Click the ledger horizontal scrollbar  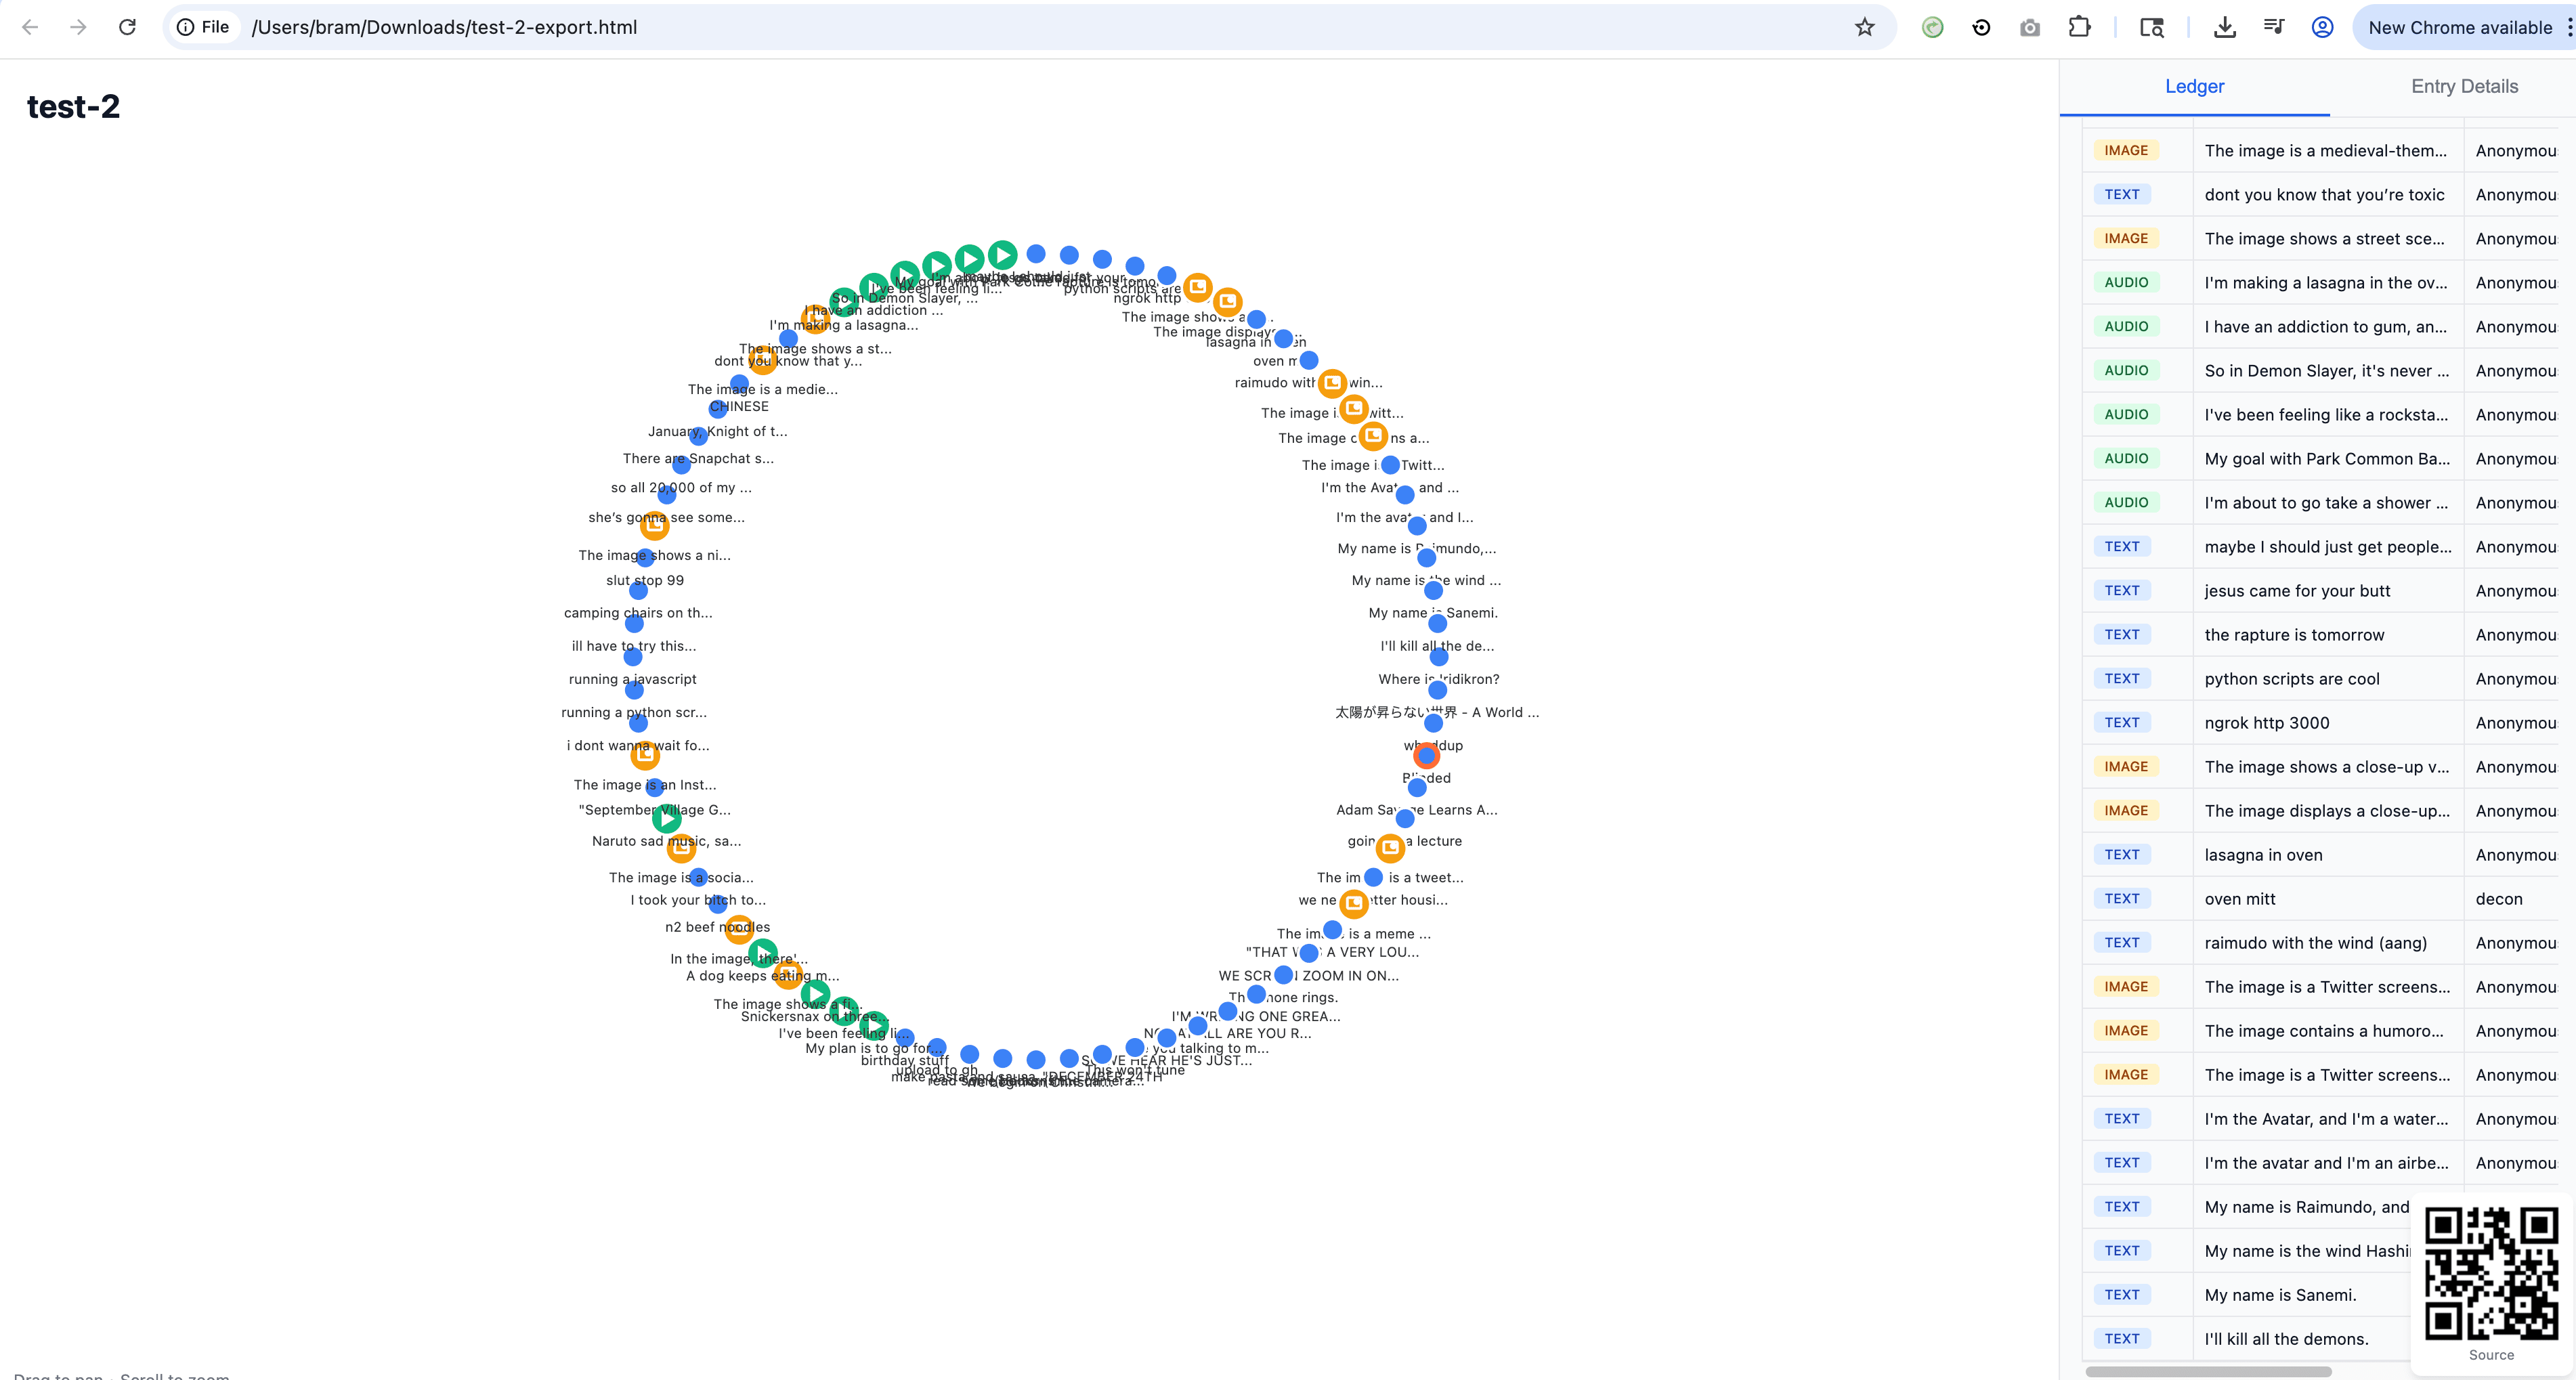pyautogui.click(x=2208, y=1372)
